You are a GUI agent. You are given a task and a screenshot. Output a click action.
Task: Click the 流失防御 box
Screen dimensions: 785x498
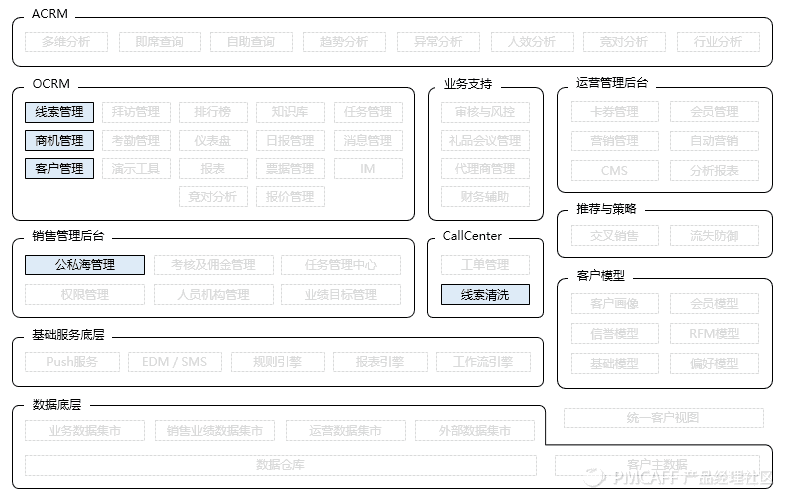[714, 236]
